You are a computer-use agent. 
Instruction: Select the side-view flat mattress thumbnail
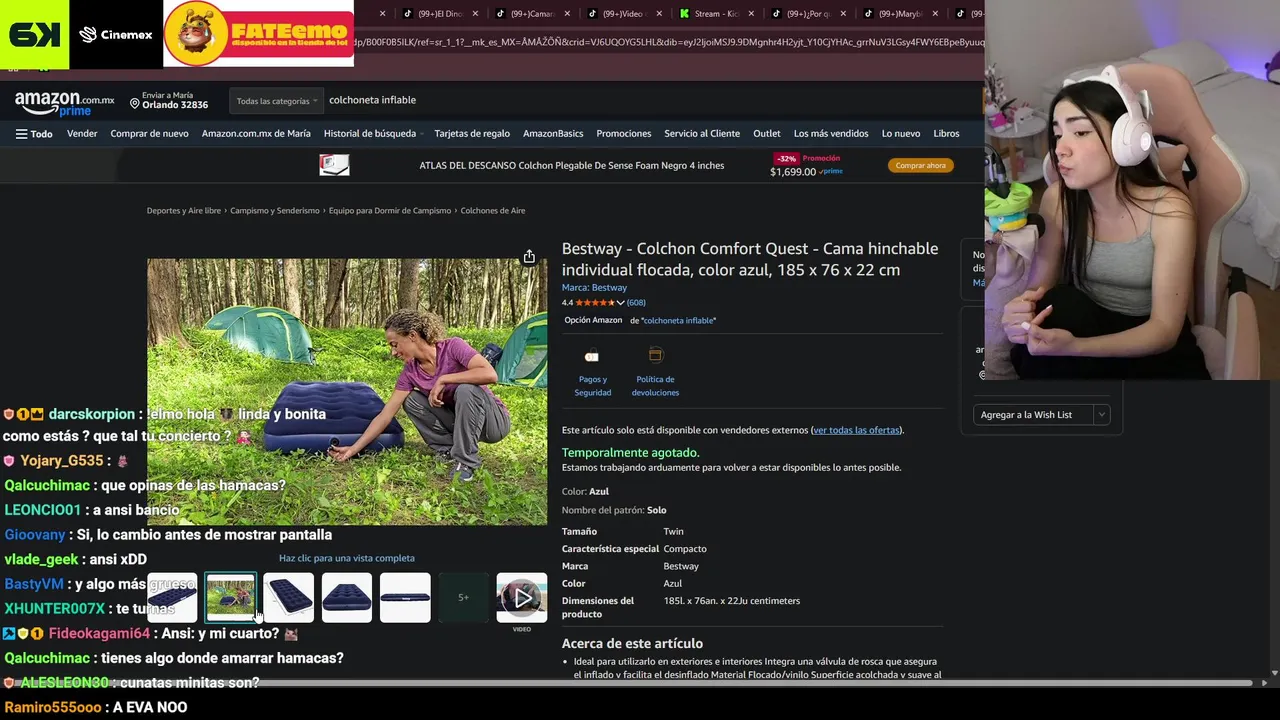pos(405,598)
